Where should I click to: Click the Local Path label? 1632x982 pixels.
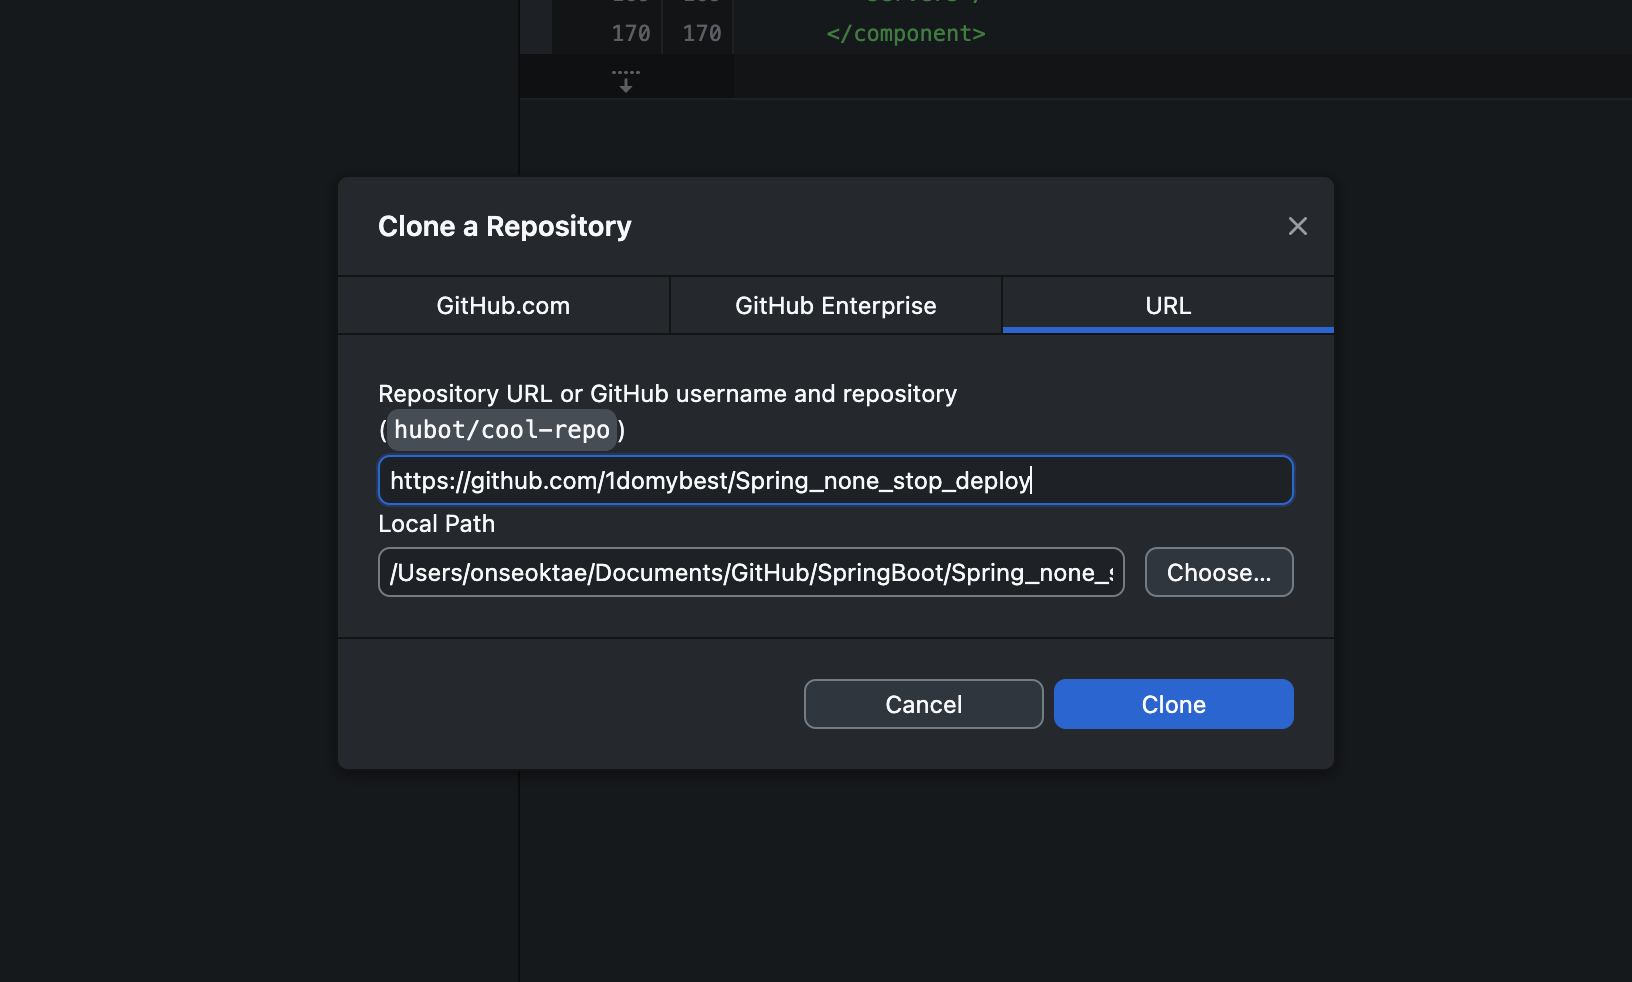(437, 524)
